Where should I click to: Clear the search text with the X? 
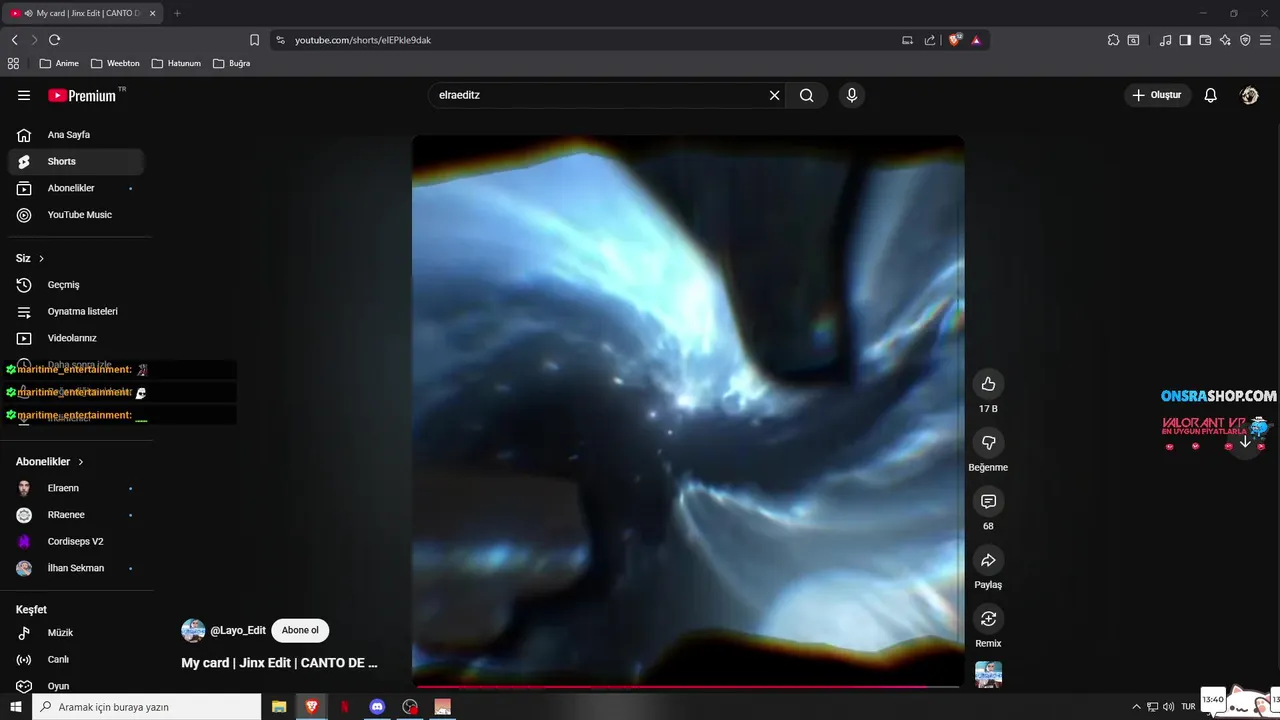[x=774, y=95]
